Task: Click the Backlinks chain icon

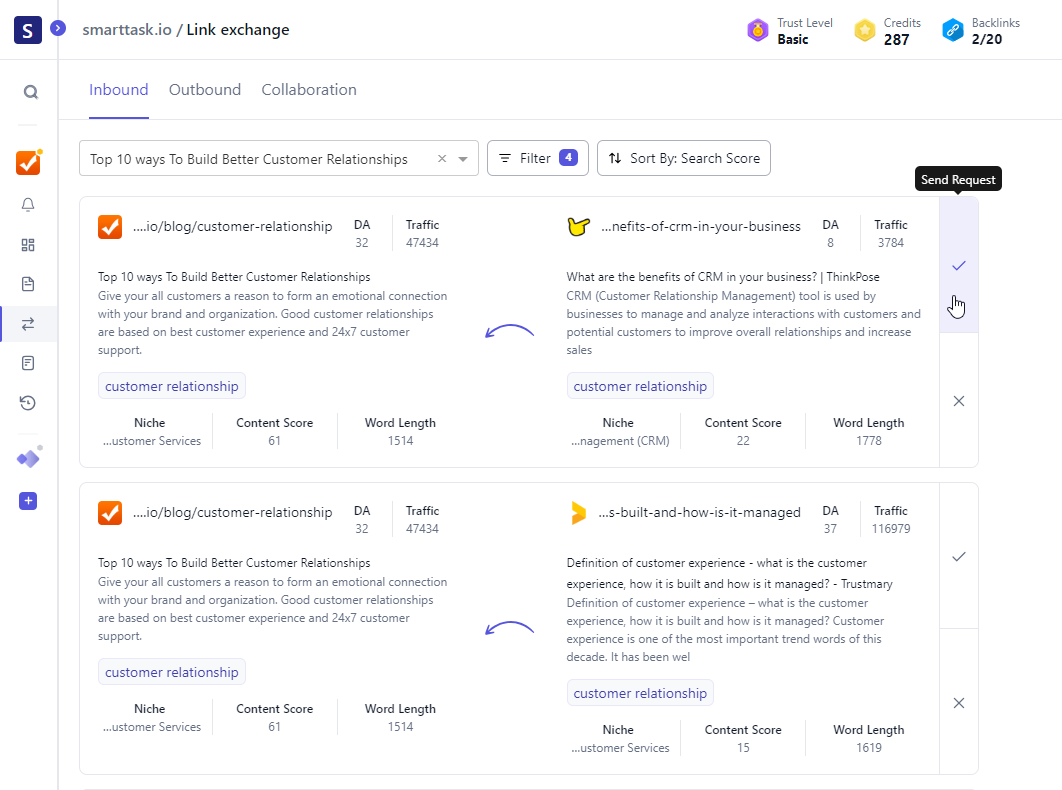Action: tap(953, 31)
